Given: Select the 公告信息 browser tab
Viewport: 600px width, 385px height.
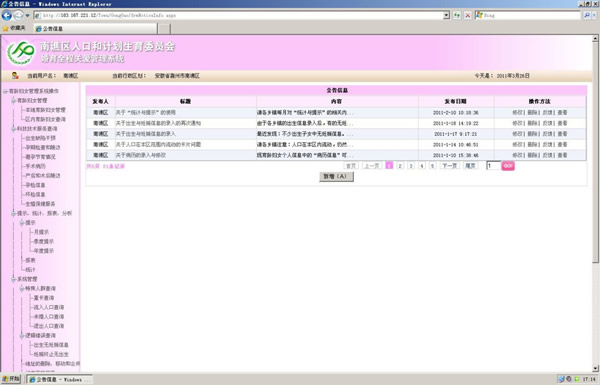Looking at the screenshot, I should [96, 29].
